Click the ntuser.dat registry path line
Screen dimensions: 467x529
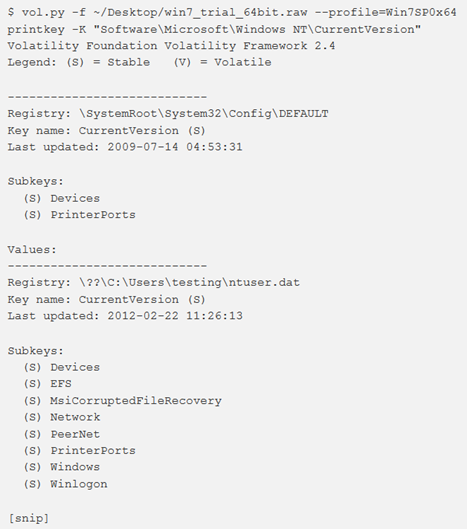(154, 282)
